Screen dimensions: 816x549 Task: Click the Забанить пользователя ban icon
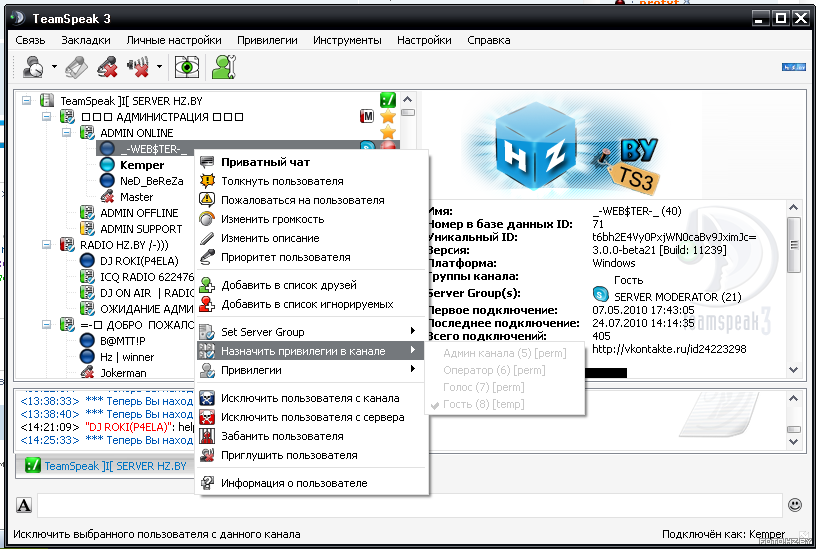click(207, 436)
